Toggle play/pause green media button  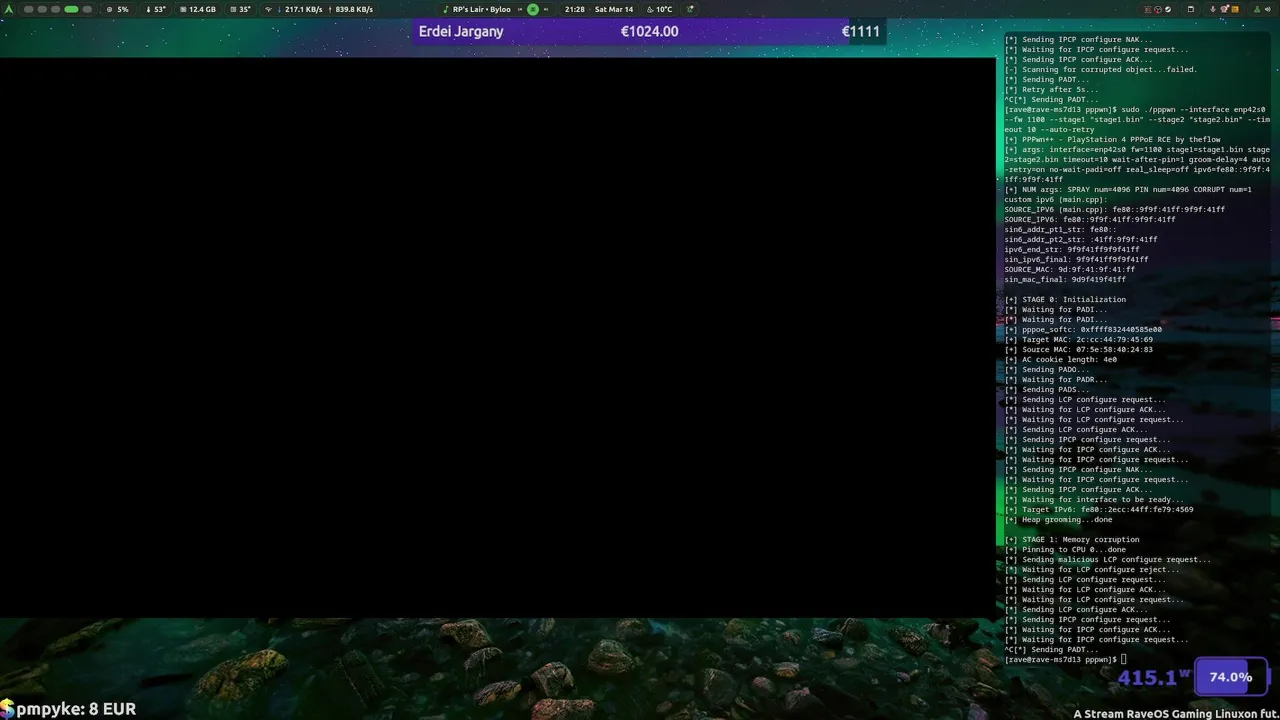[x=533, y=9]
